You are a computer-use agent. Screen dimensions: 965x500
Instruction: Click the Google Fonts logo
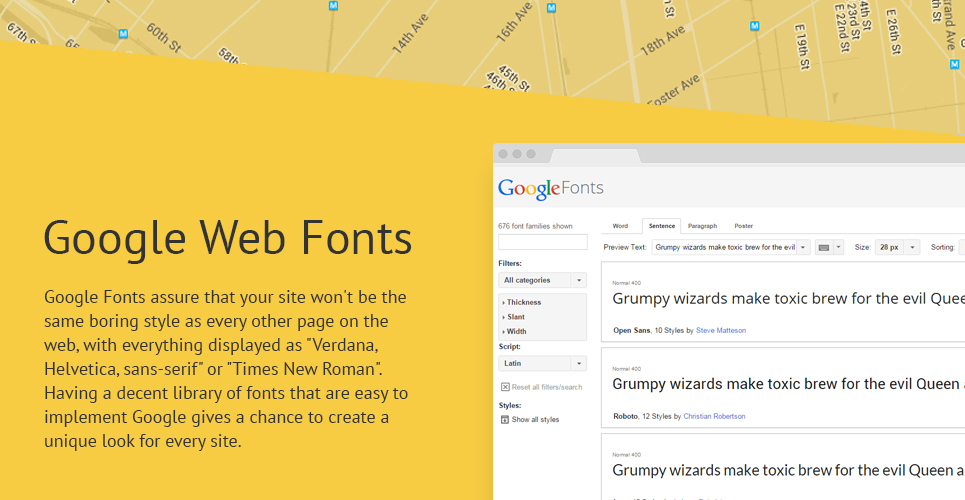click(551, 188)
